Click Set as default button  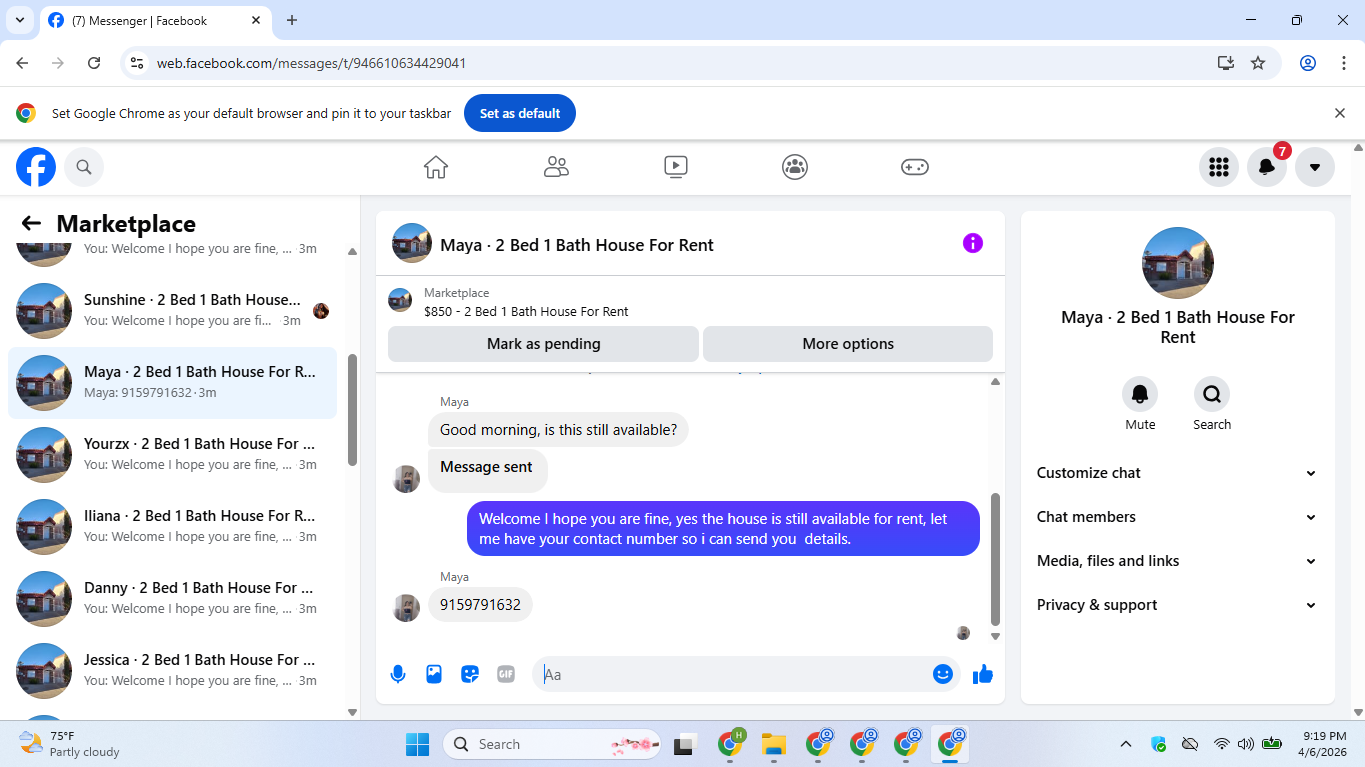[x=520, y=114]
